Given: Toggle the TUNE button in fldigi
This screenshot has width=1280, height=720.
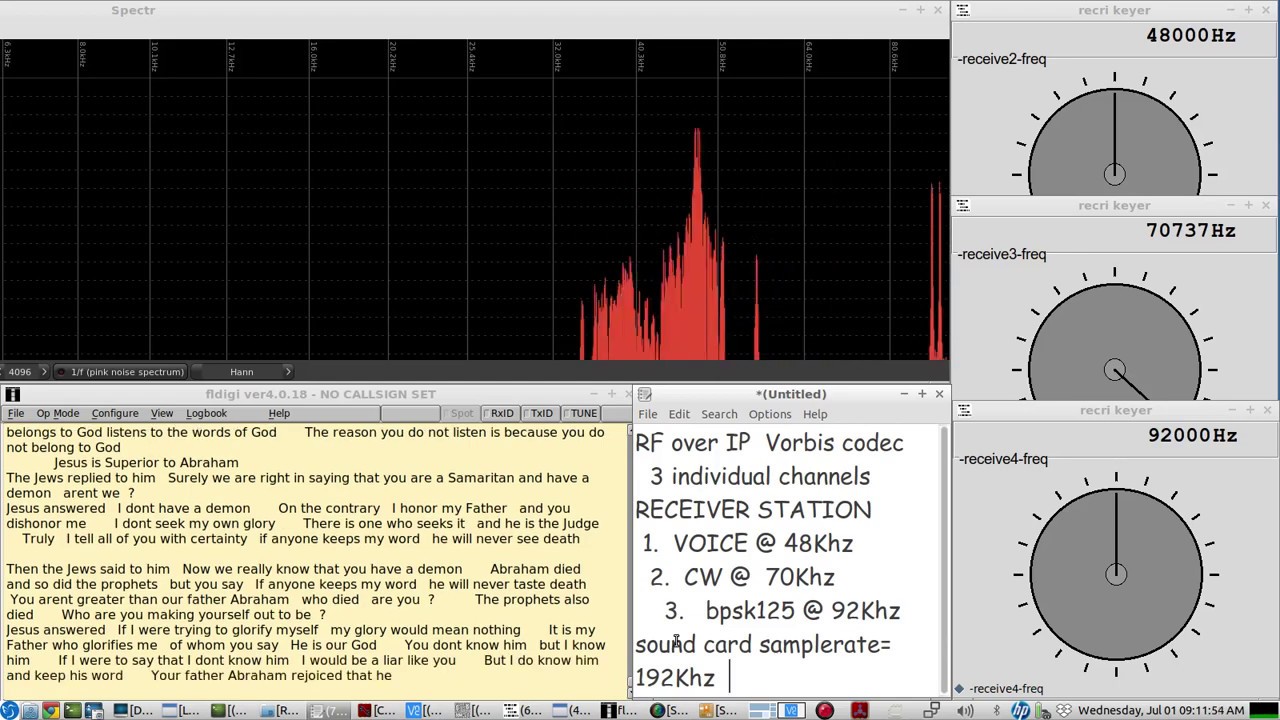Looking at the screenshot, I should (579, 413).
